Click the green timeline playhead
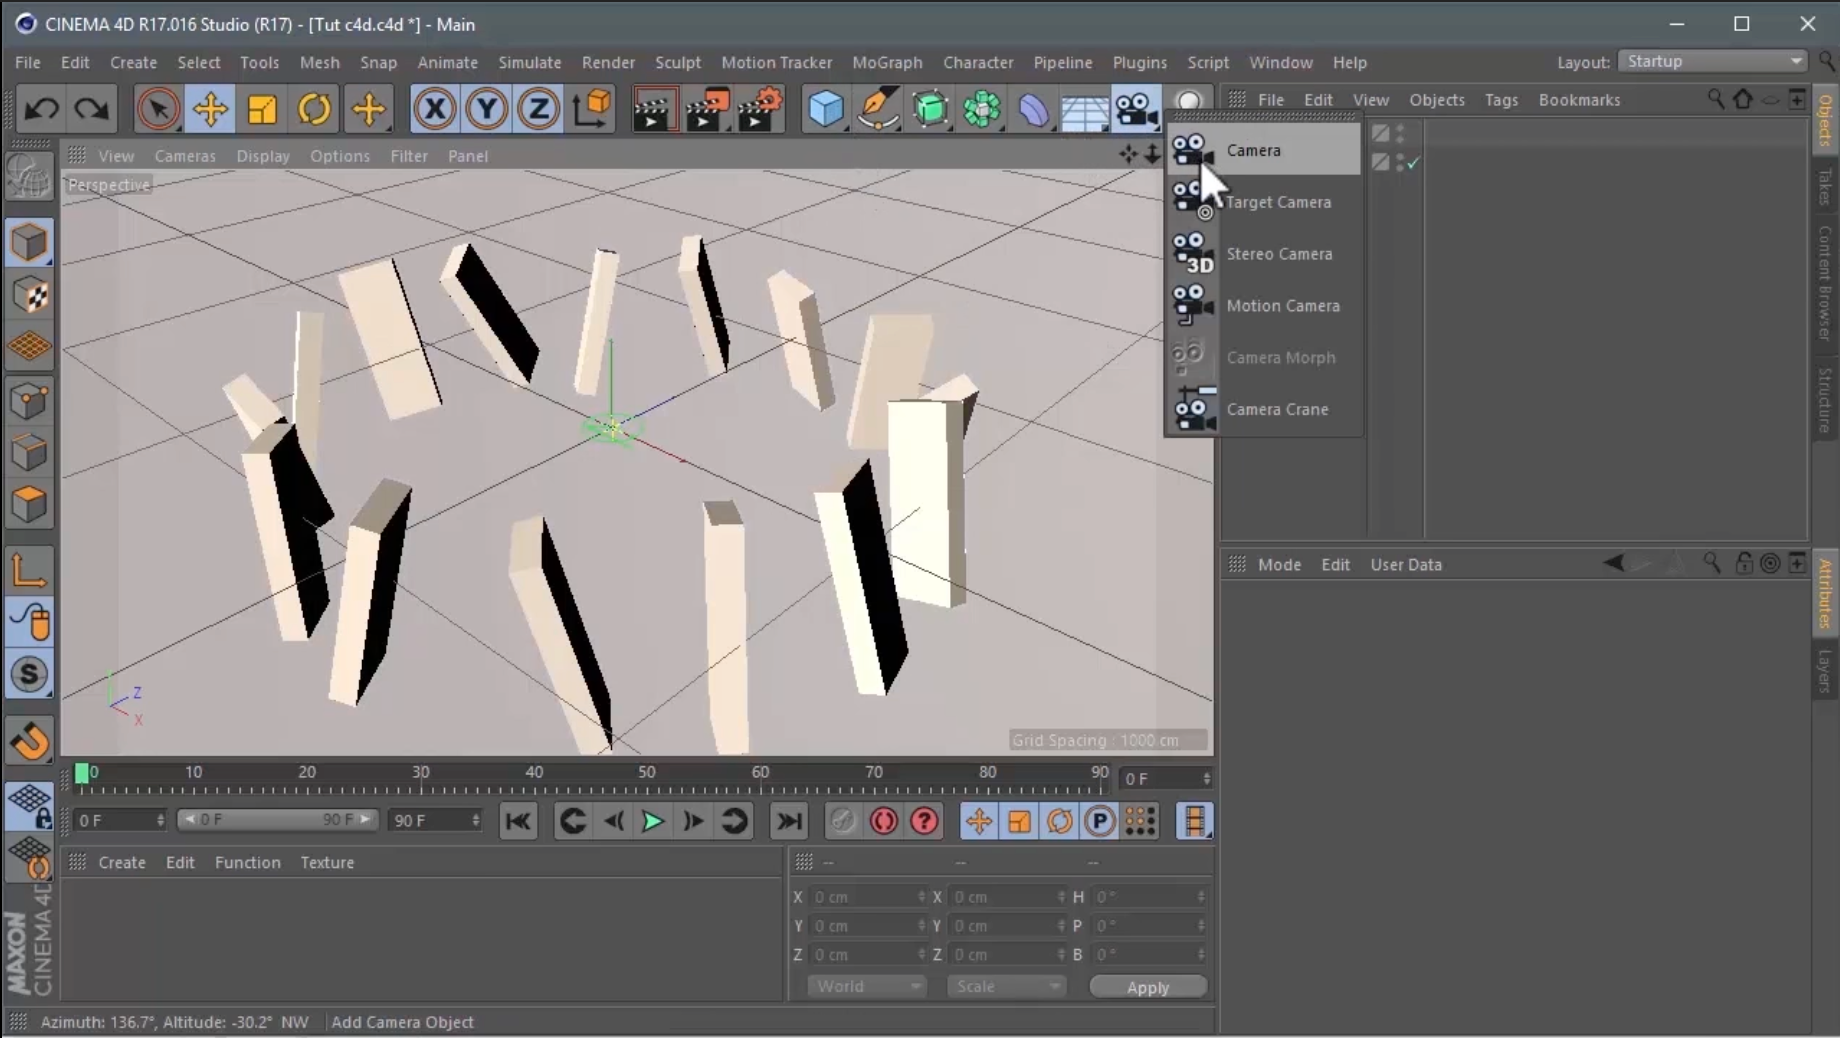This screenshot has height=1038, width=1840. coord(82,773)
